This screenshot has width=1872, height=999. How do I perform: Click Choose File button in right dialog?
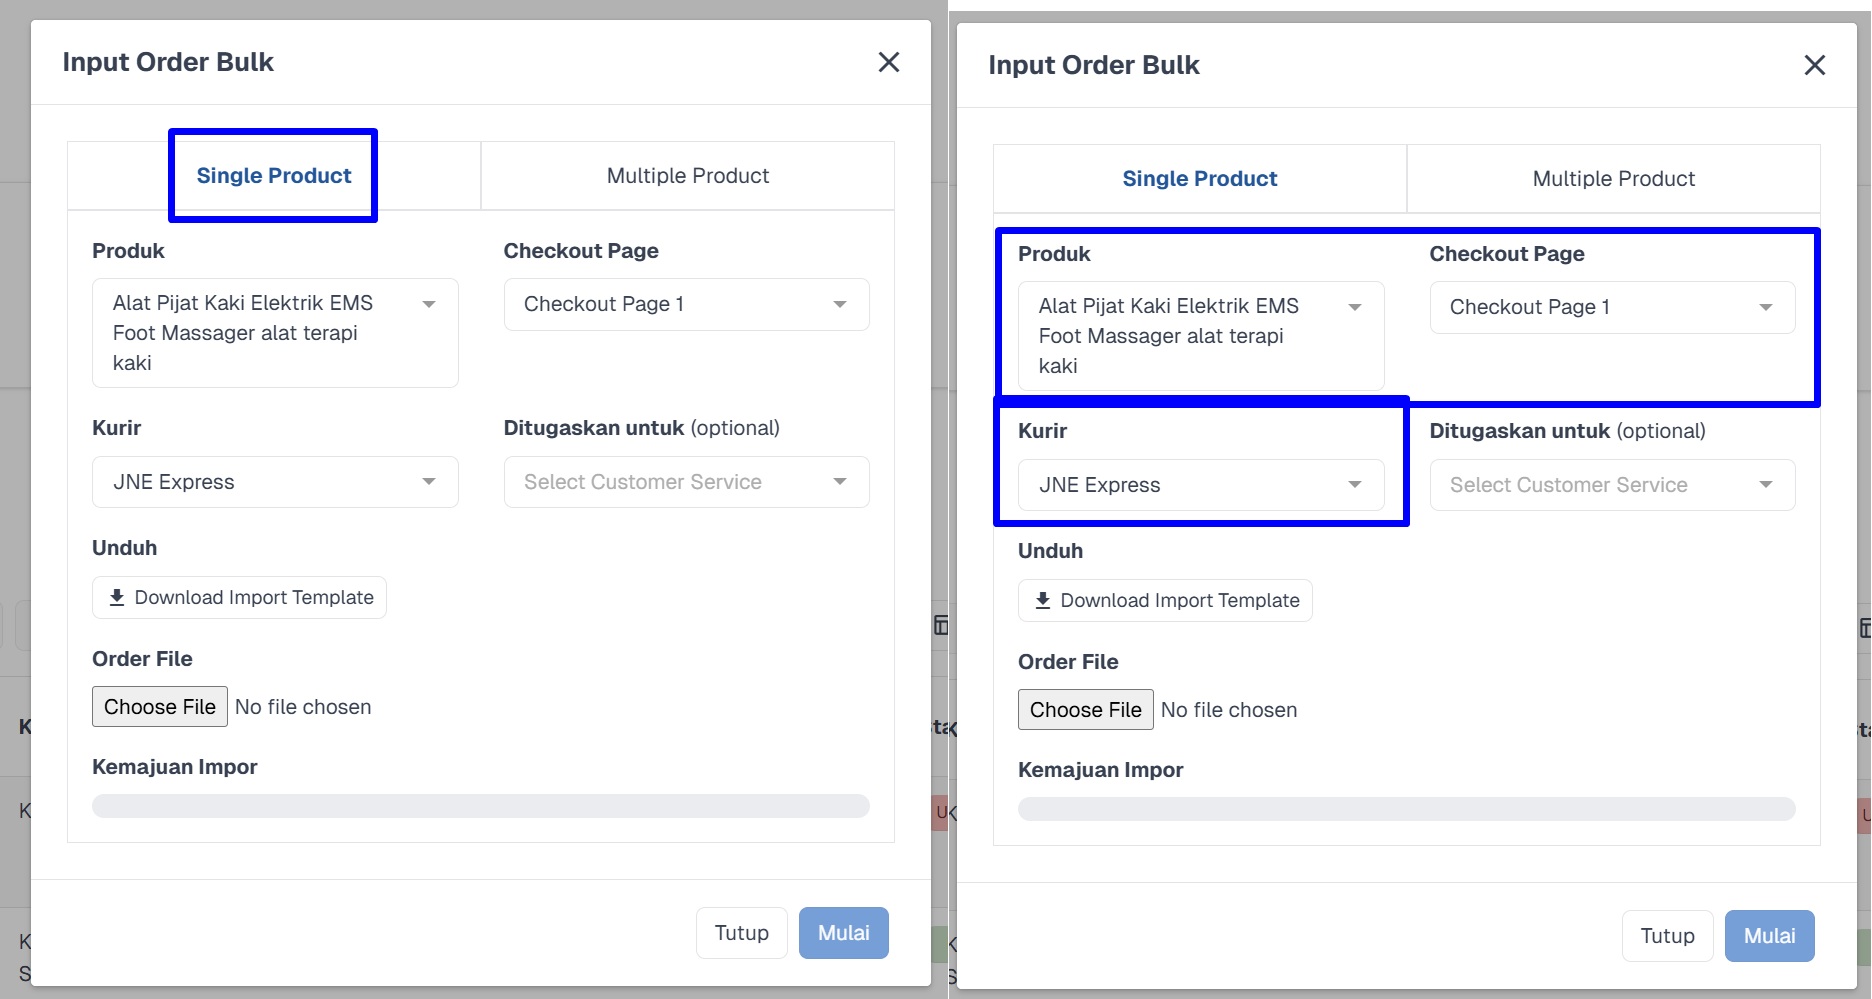(1086, 710)
